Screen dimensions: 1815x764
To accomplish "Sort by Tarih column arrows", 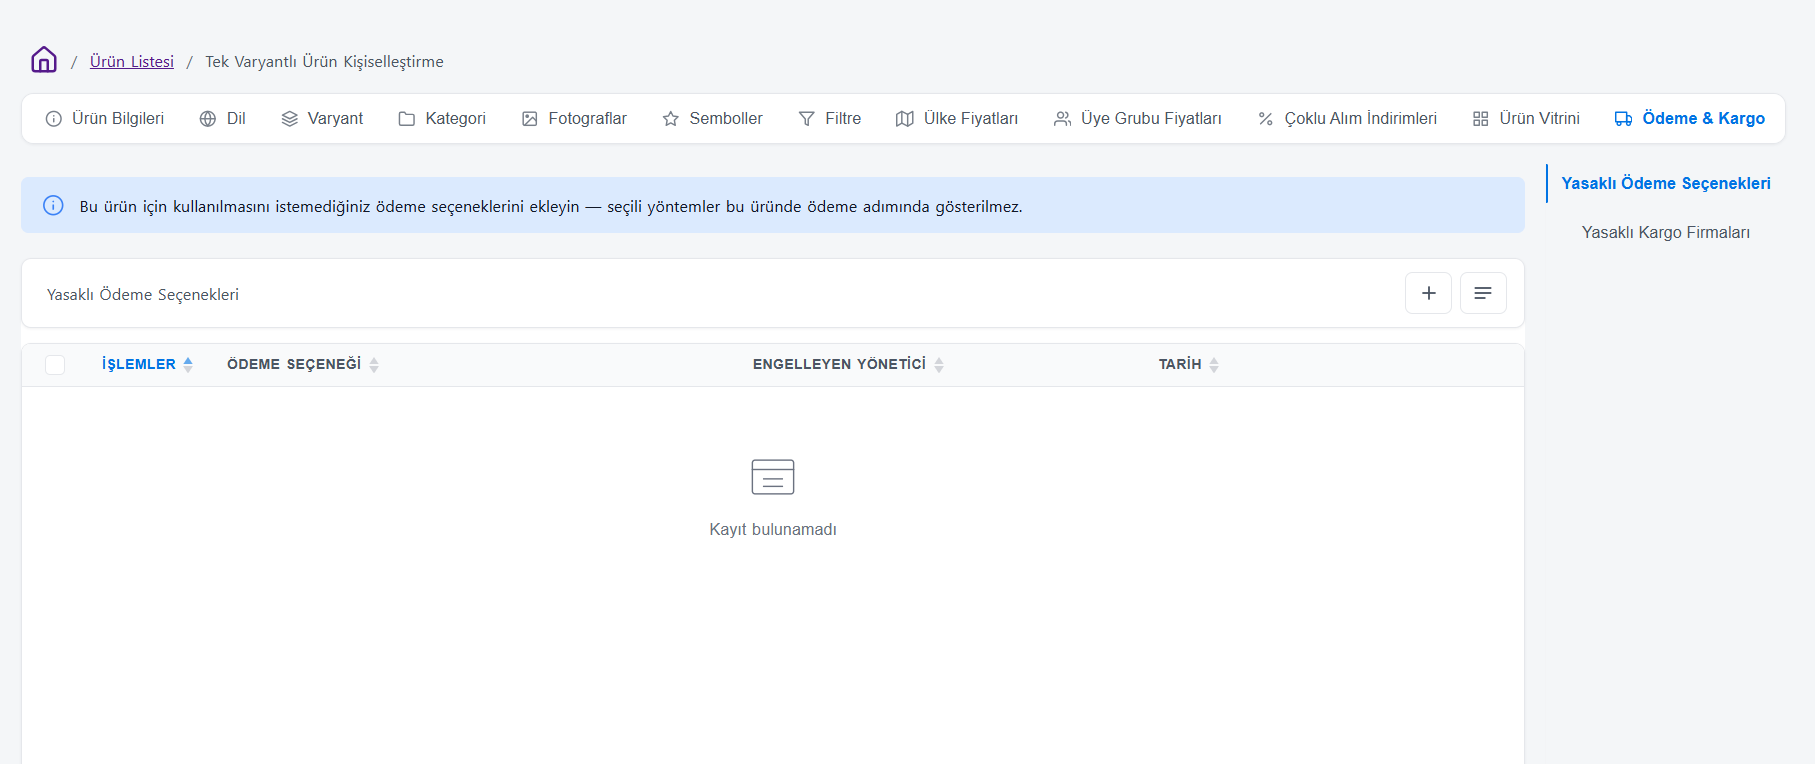I will [1214, 365].
